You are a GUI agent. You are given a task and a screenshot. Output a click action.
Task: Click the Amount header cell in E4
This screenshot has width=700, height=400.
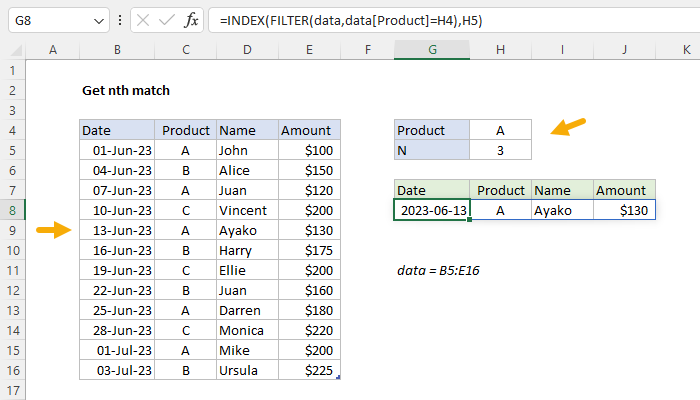click(x=308, y=131)
